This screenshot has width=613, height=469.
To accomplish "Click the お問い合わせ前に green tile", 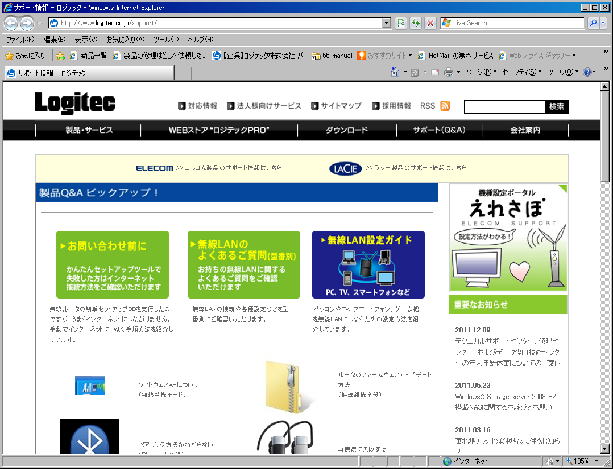I will point(113,265).
